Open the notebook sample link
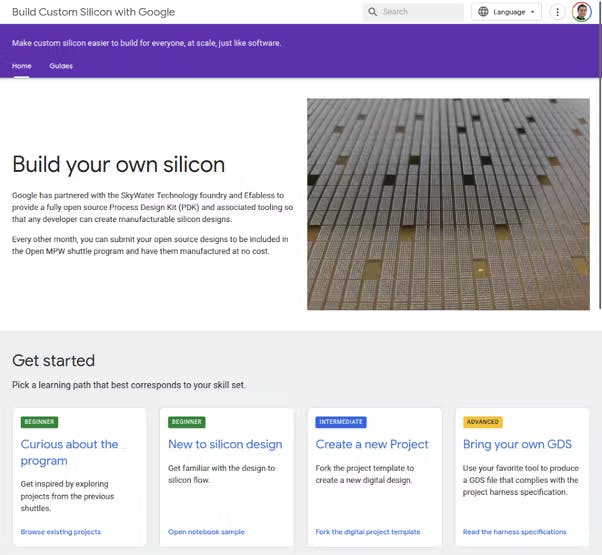The width and height of the screenshot is (602, 555). pyautogui.click(x=206, y=532)
